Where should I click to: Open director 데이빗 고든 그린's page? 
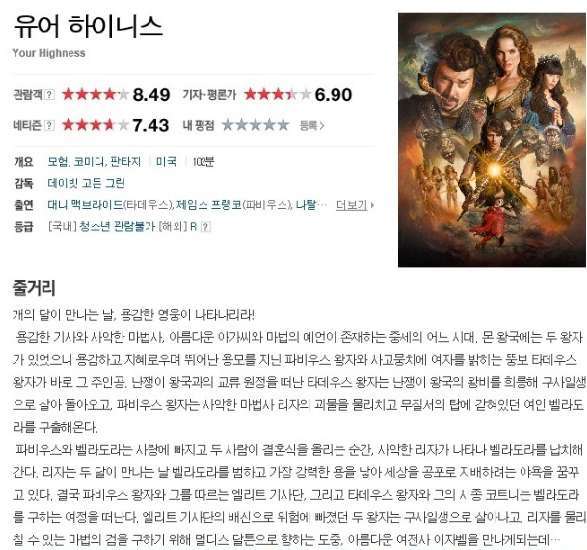[x=86, y=183]
